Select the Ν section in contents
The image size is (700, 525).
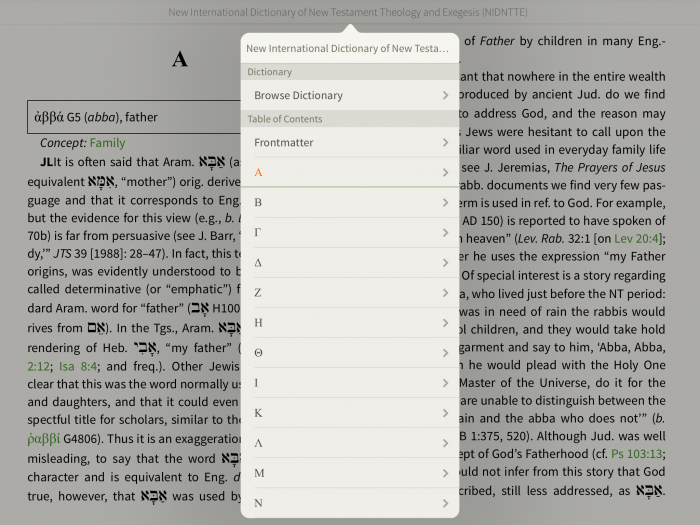(350, 503)
